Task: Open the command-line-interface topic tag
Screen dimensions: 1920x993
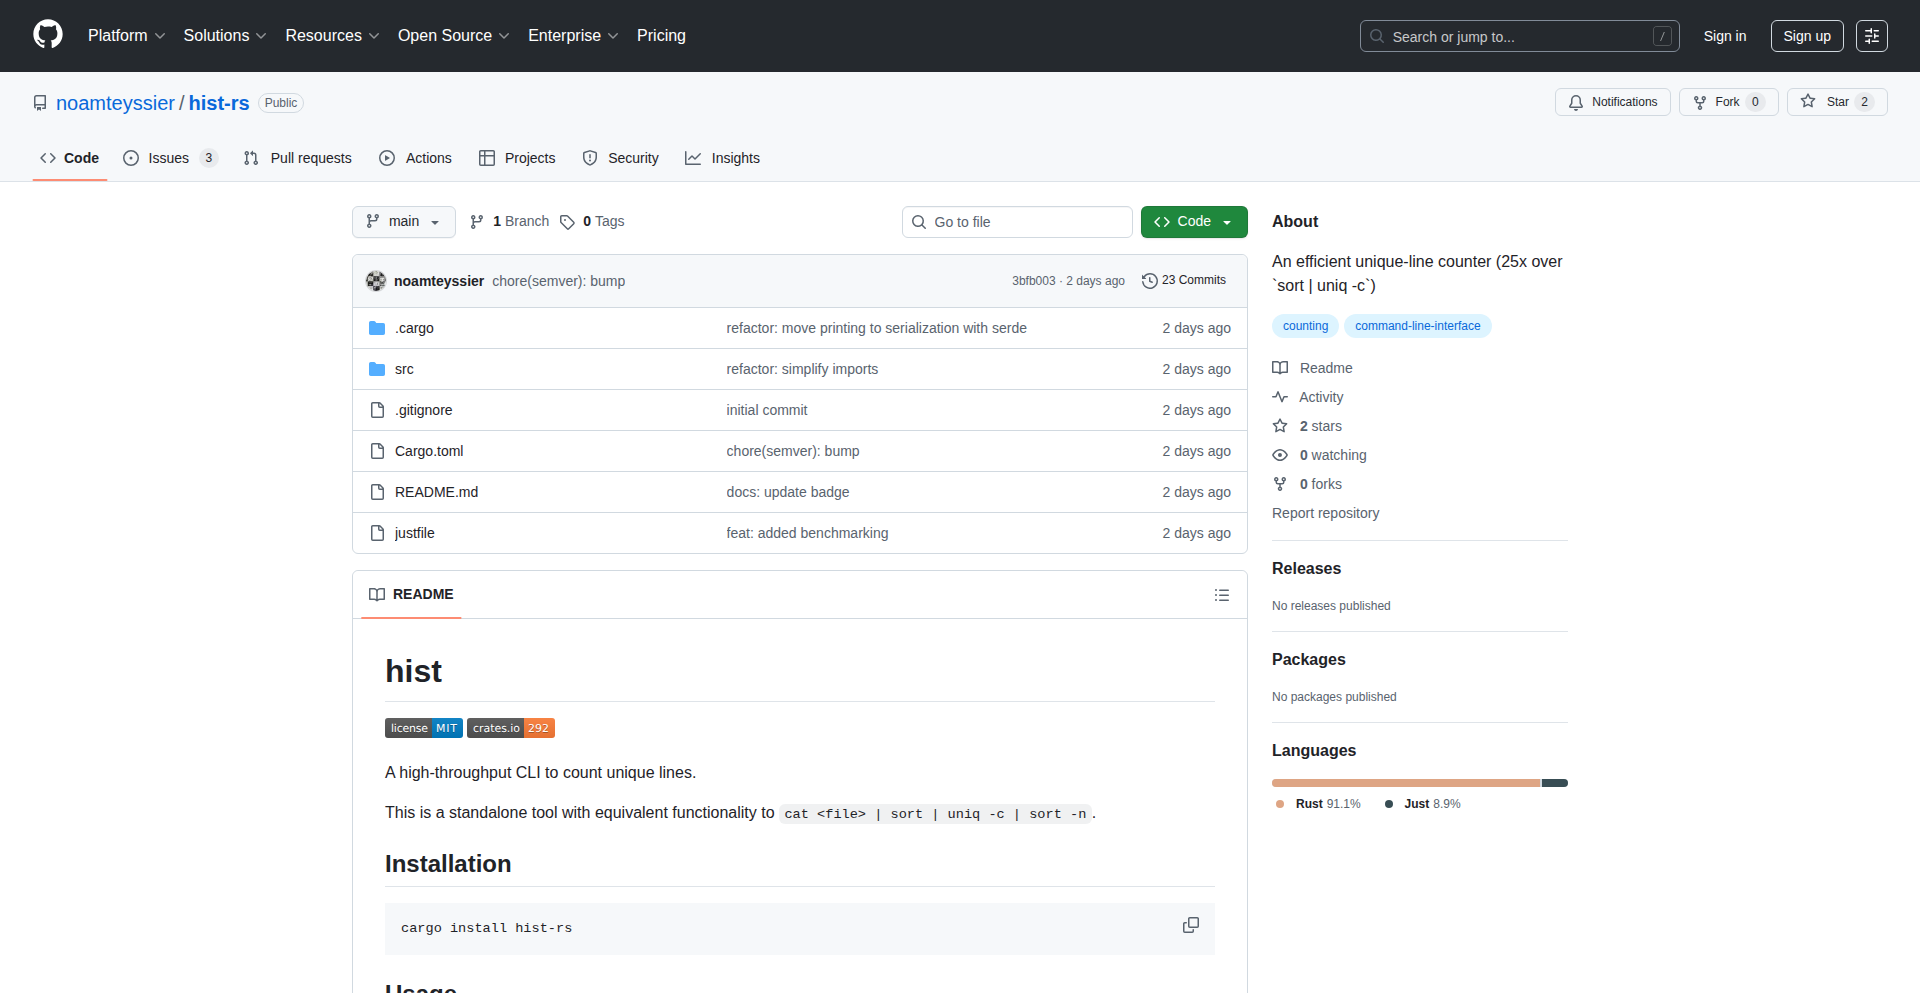Action: [1417, 326]
